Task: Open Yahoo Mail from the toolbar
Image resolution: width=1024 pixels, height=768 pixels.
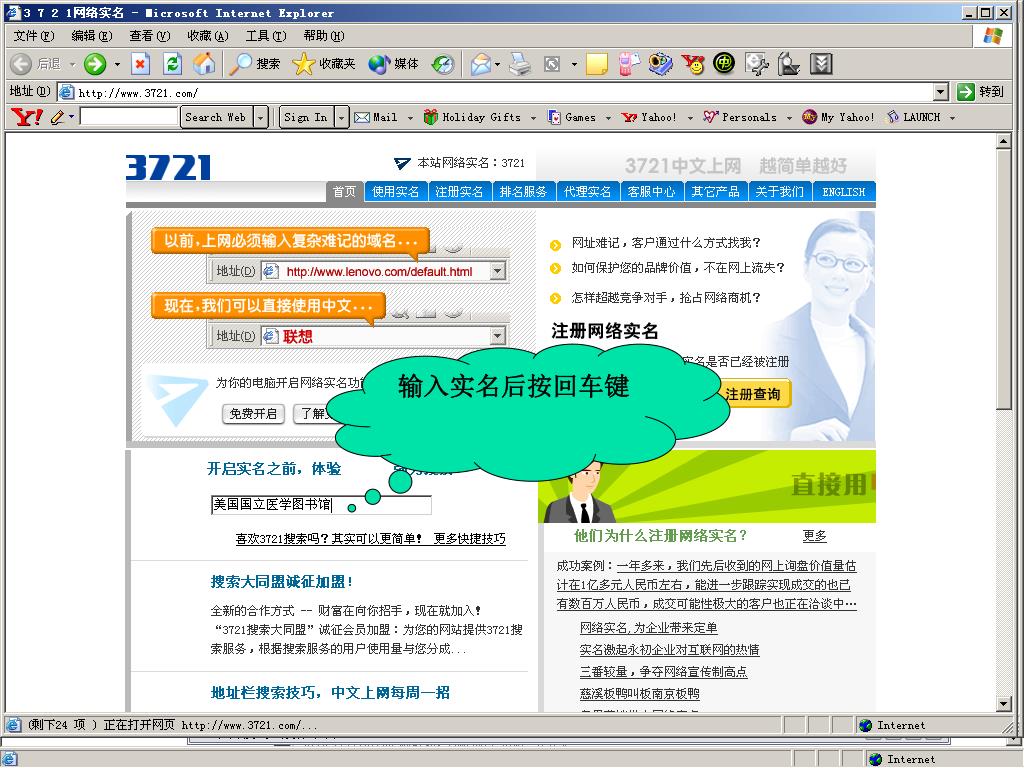Action: click(376, 118)
